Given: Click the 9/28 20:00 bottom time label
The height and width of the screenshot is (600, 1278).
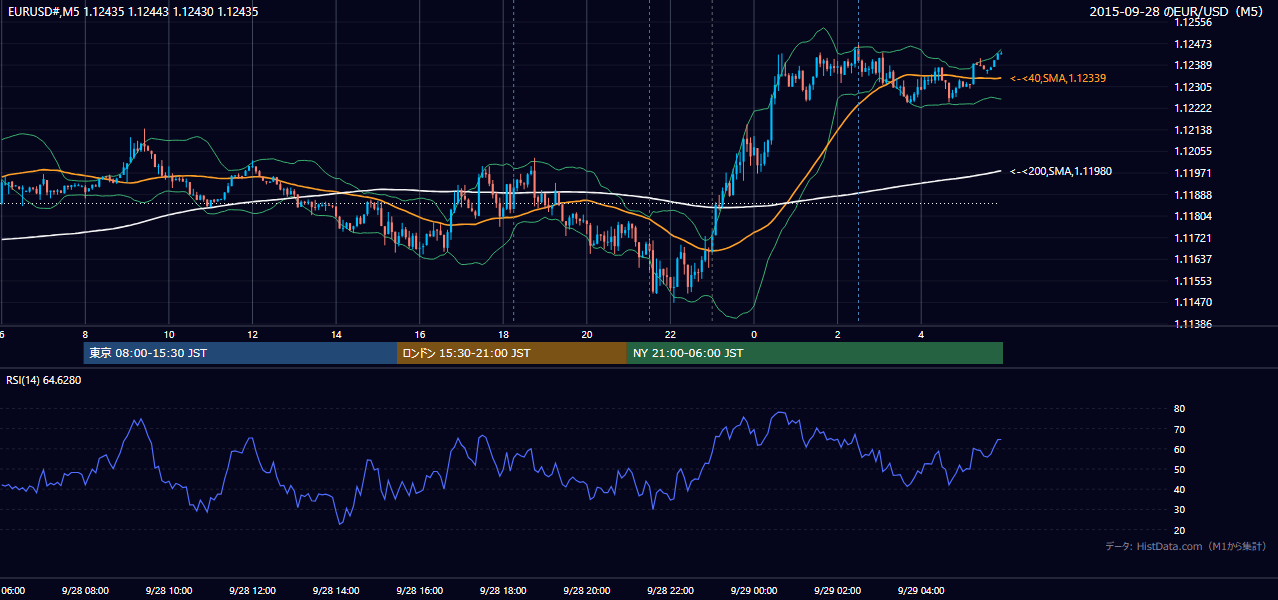Looking at the screenshot, I should pyautogui.click(x=586, y=590).
